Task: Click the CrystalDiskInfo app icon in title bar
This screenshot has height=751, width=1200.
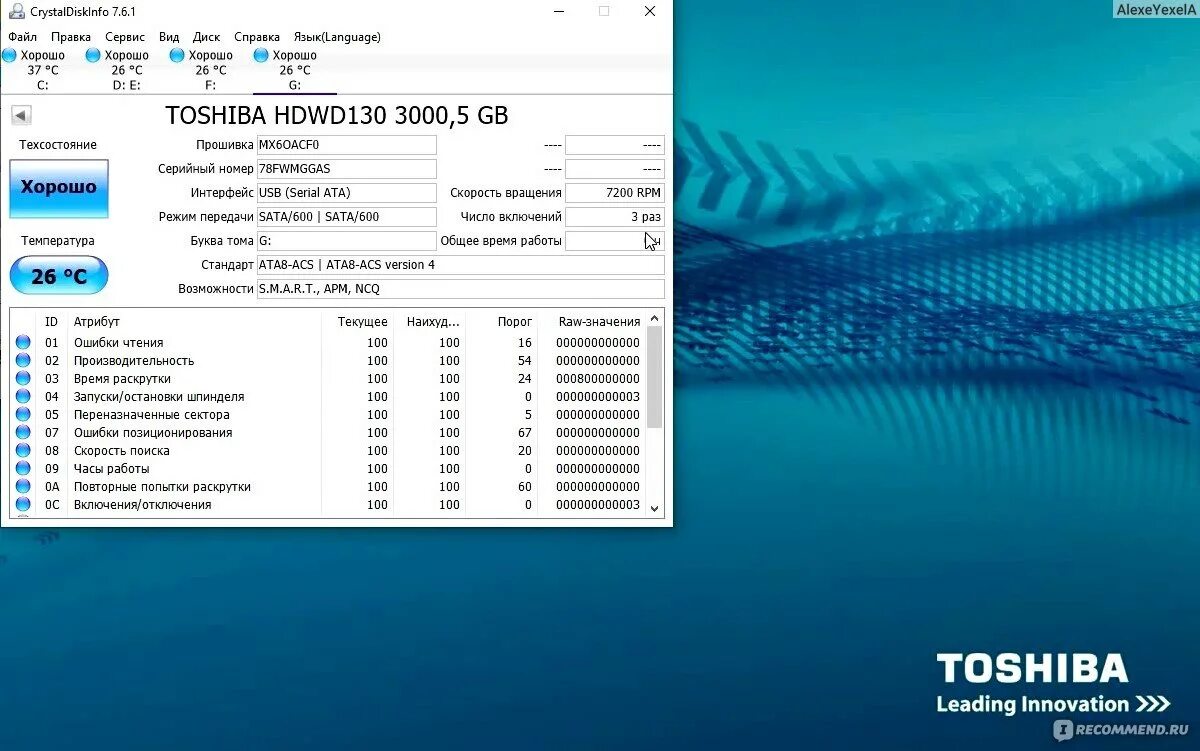Action: coord(17,11)
